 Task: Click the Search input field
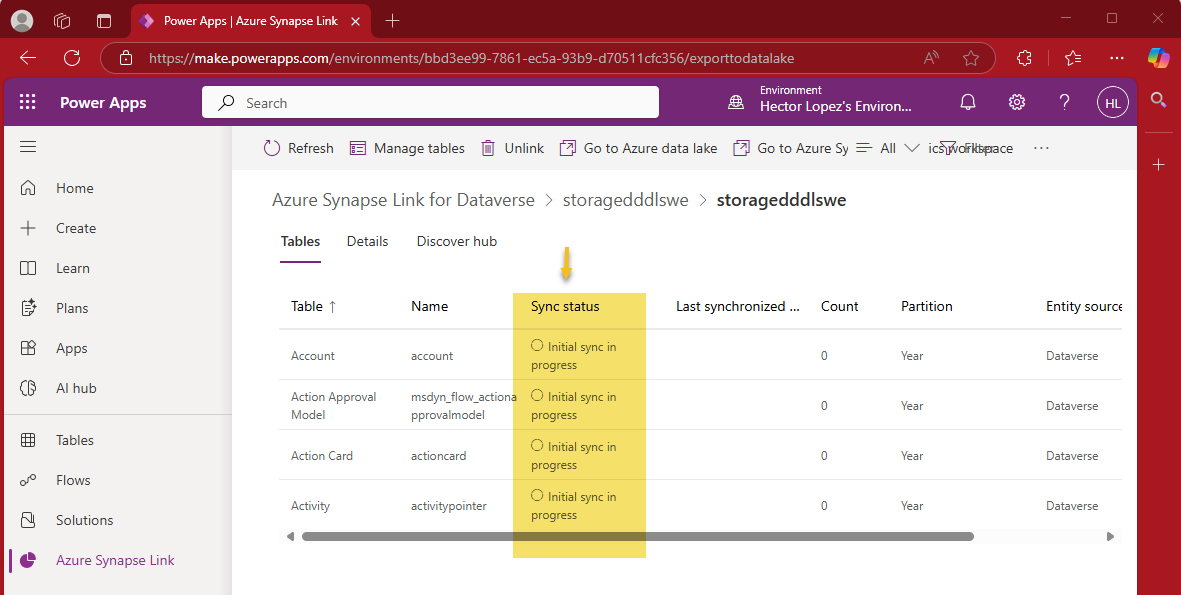click(430, 101)
